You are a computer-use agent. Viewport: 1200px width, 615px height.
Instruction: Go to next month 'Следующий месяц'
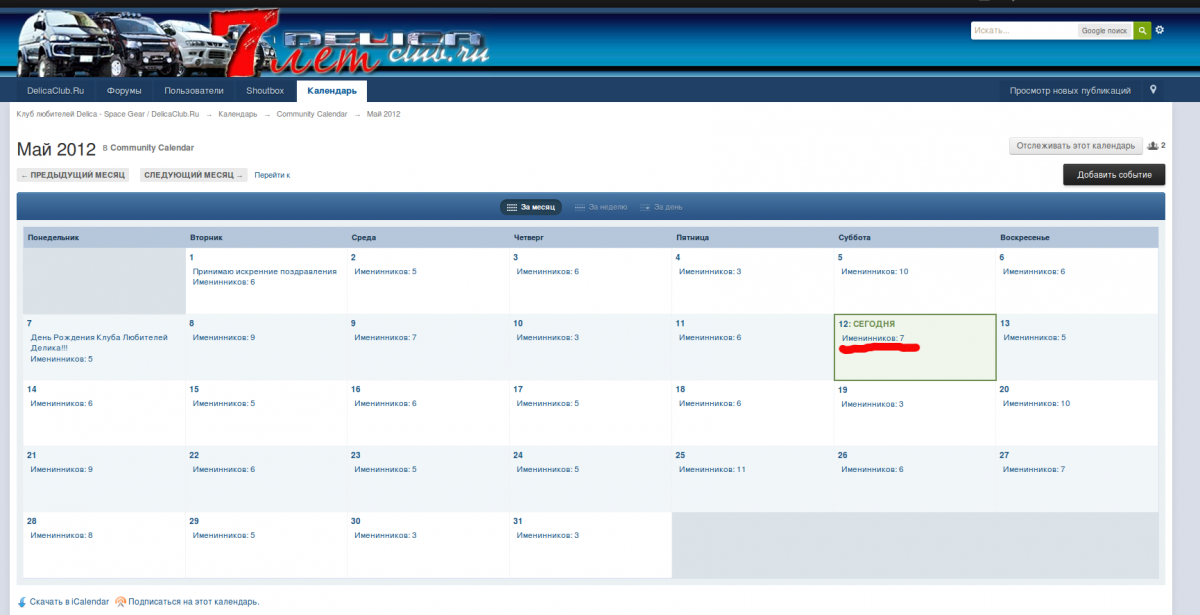tap(193, 175)
